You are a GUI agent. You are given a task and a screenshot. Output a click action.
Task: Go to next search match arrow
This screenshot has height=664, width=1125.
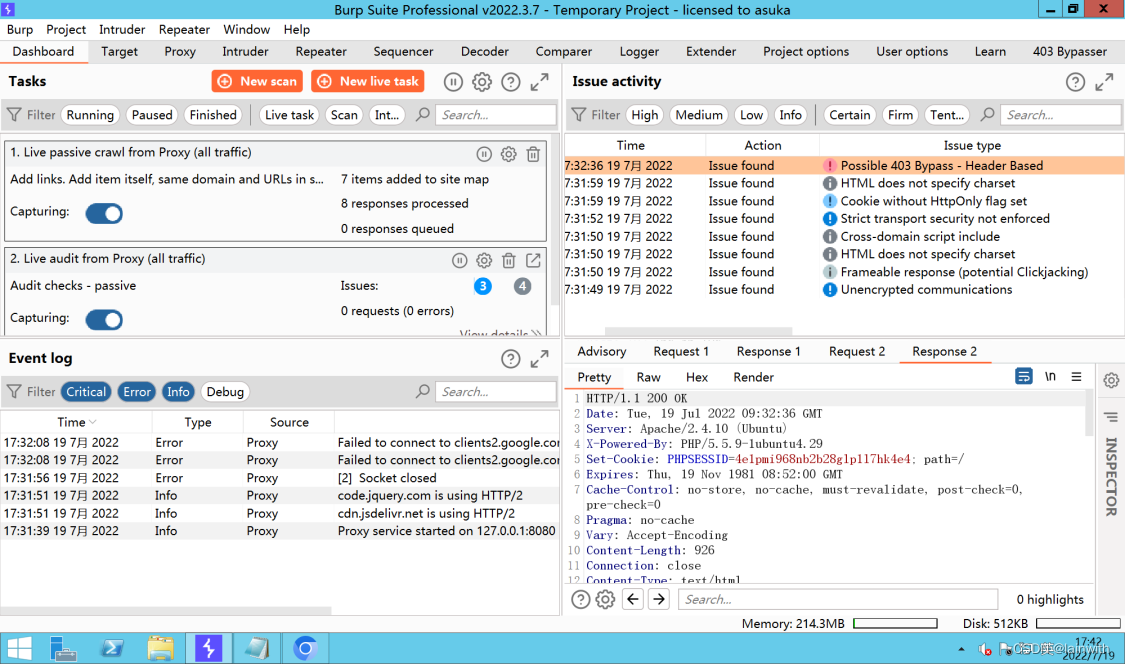click(659, 599)
